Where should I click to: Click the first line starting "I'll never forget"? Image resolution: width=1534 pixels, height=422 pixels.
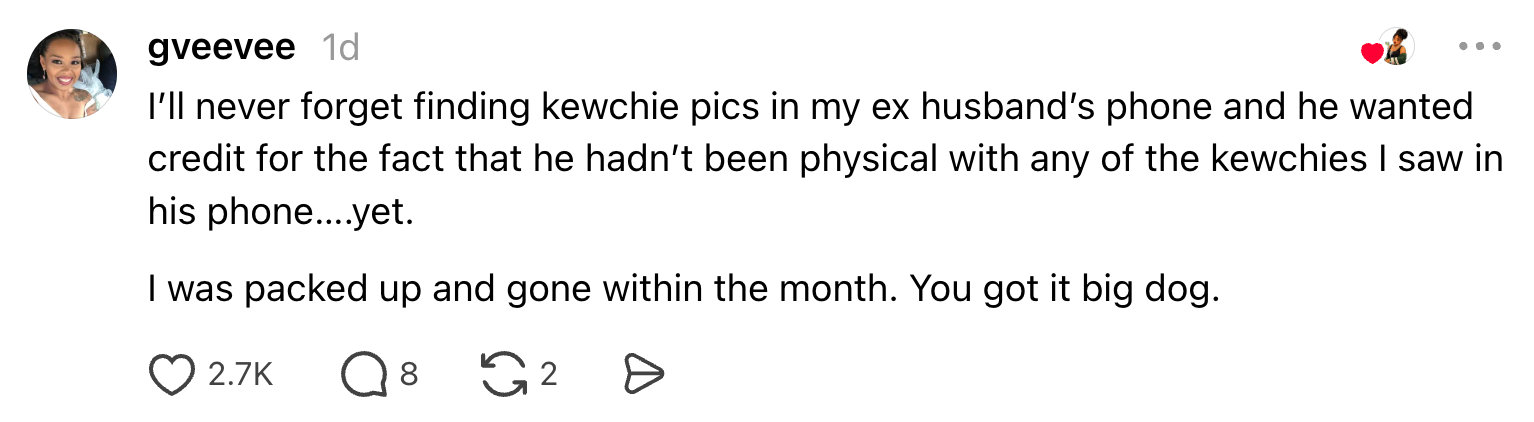coord(810,106)
